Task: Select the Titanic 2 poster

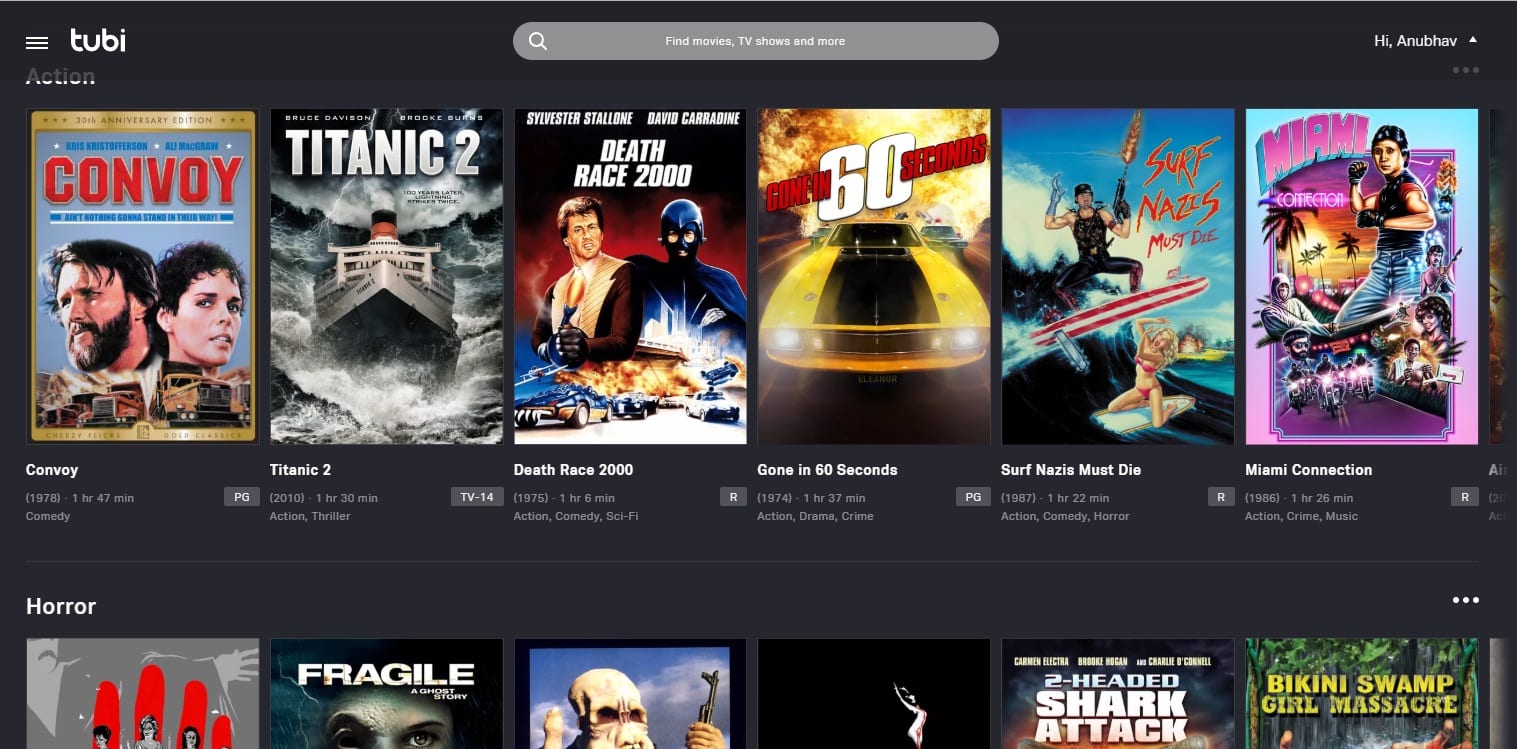Action: click(x=386, y=276)
